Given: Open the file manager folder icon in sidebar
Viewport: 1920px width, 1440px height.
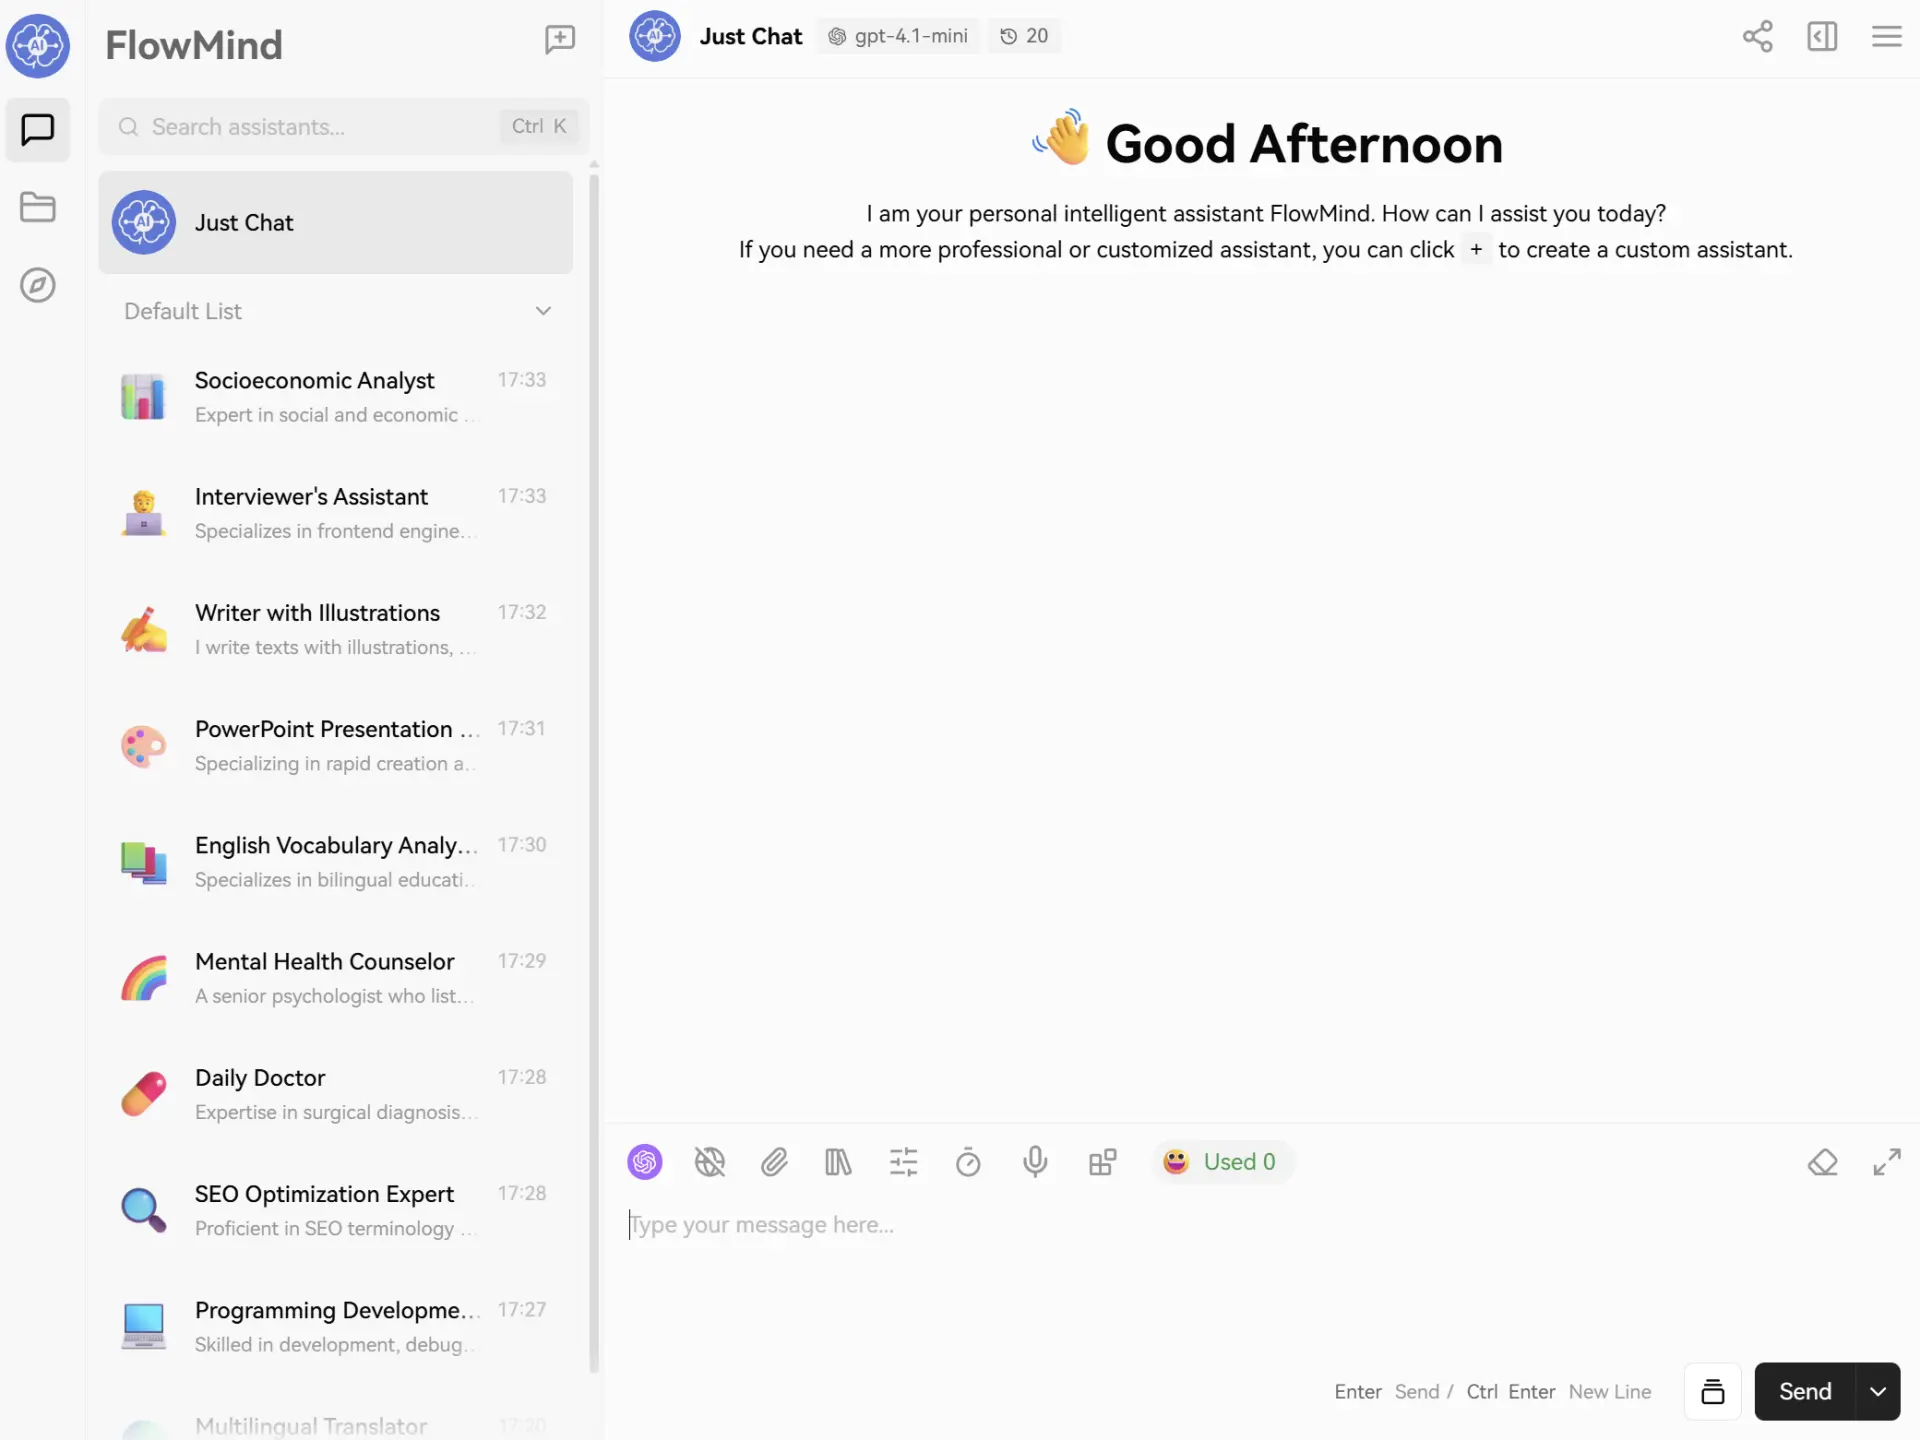Looking at the screenshot, I should 37,207.
